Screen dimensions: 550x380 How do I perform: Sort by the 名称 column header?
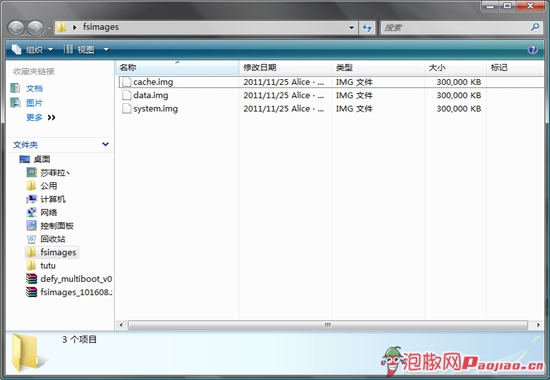click(x=177, y=67)
